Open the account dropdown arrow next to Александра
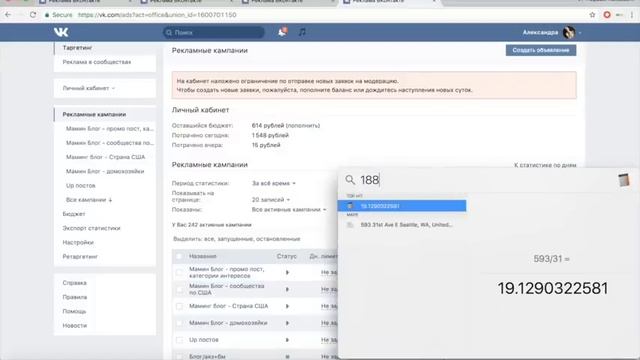This screenshot has width=640, height=360. click(x=580, y=32)
